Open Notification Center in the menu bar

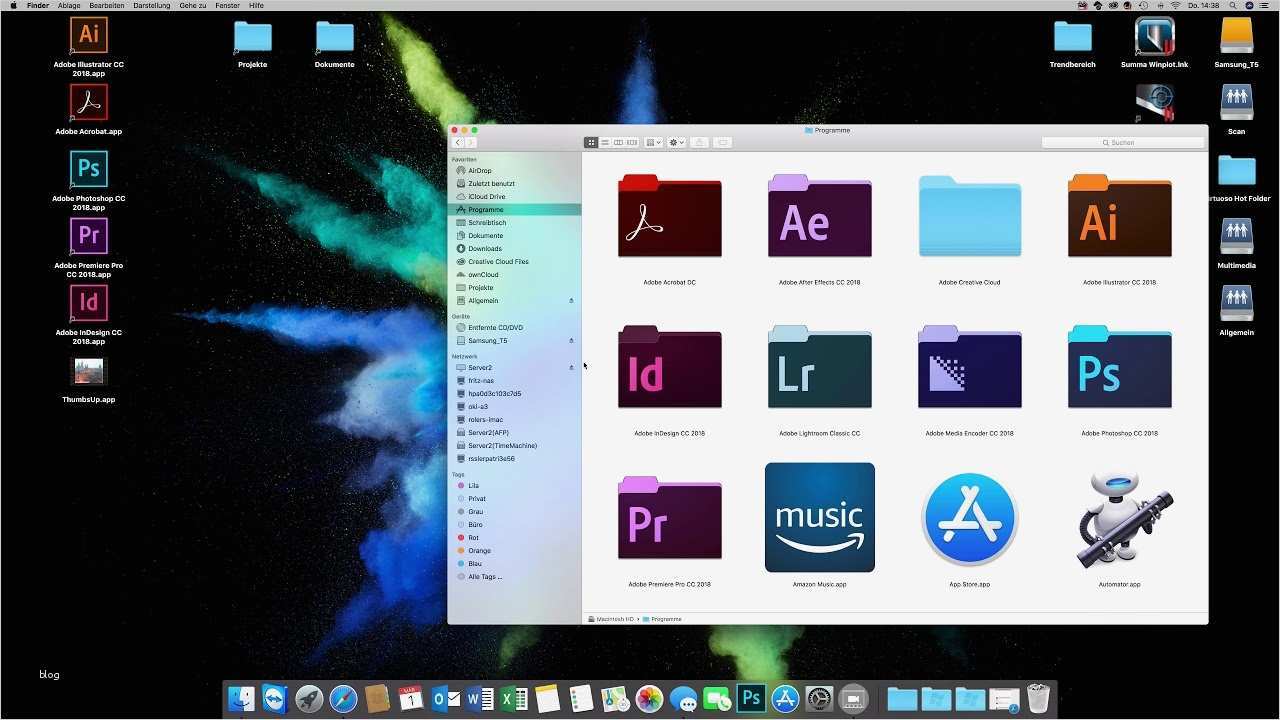coord(1266,6)
